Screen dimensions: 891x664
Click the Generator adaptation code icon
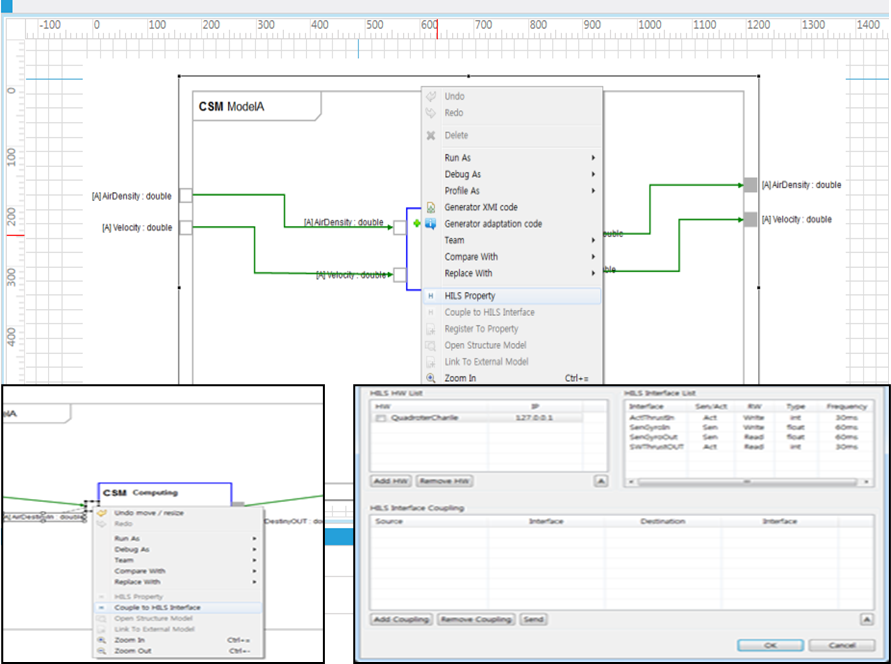pyautogui.click(x=431, y=224)
